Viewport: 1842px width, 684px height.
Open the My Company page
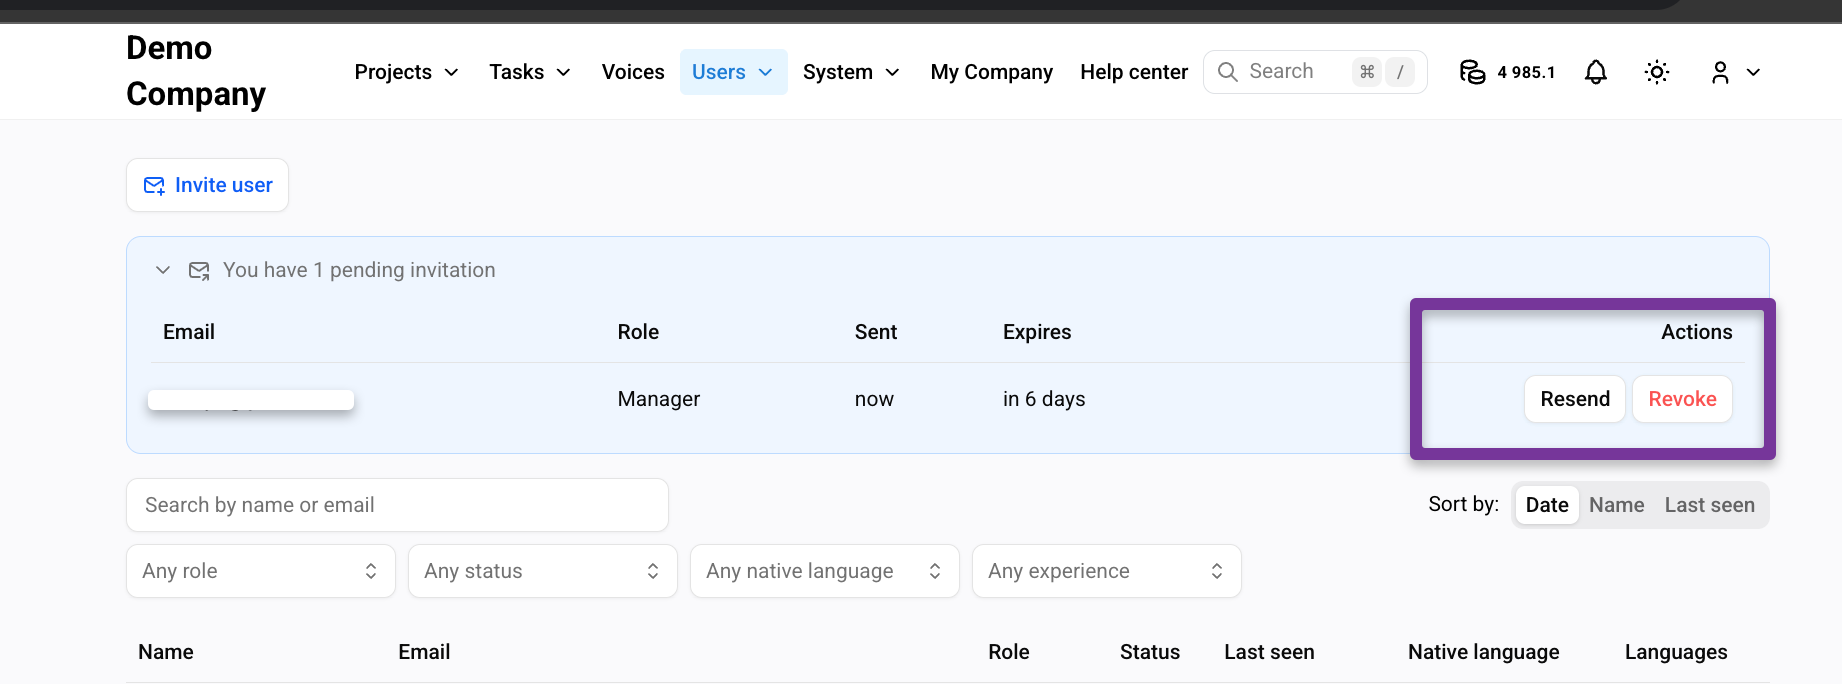tap(991, 72)
